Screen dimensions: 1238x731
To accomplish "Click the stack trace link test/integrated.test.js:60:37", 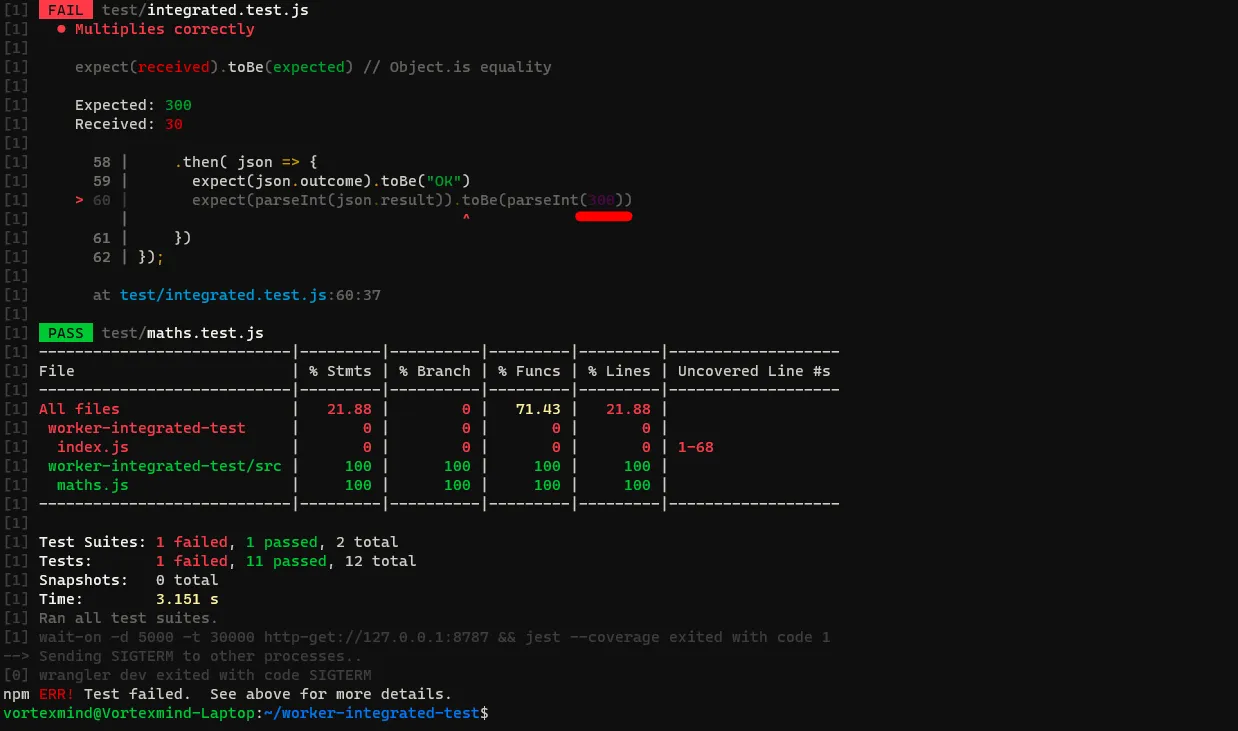I will pos(250,295).
